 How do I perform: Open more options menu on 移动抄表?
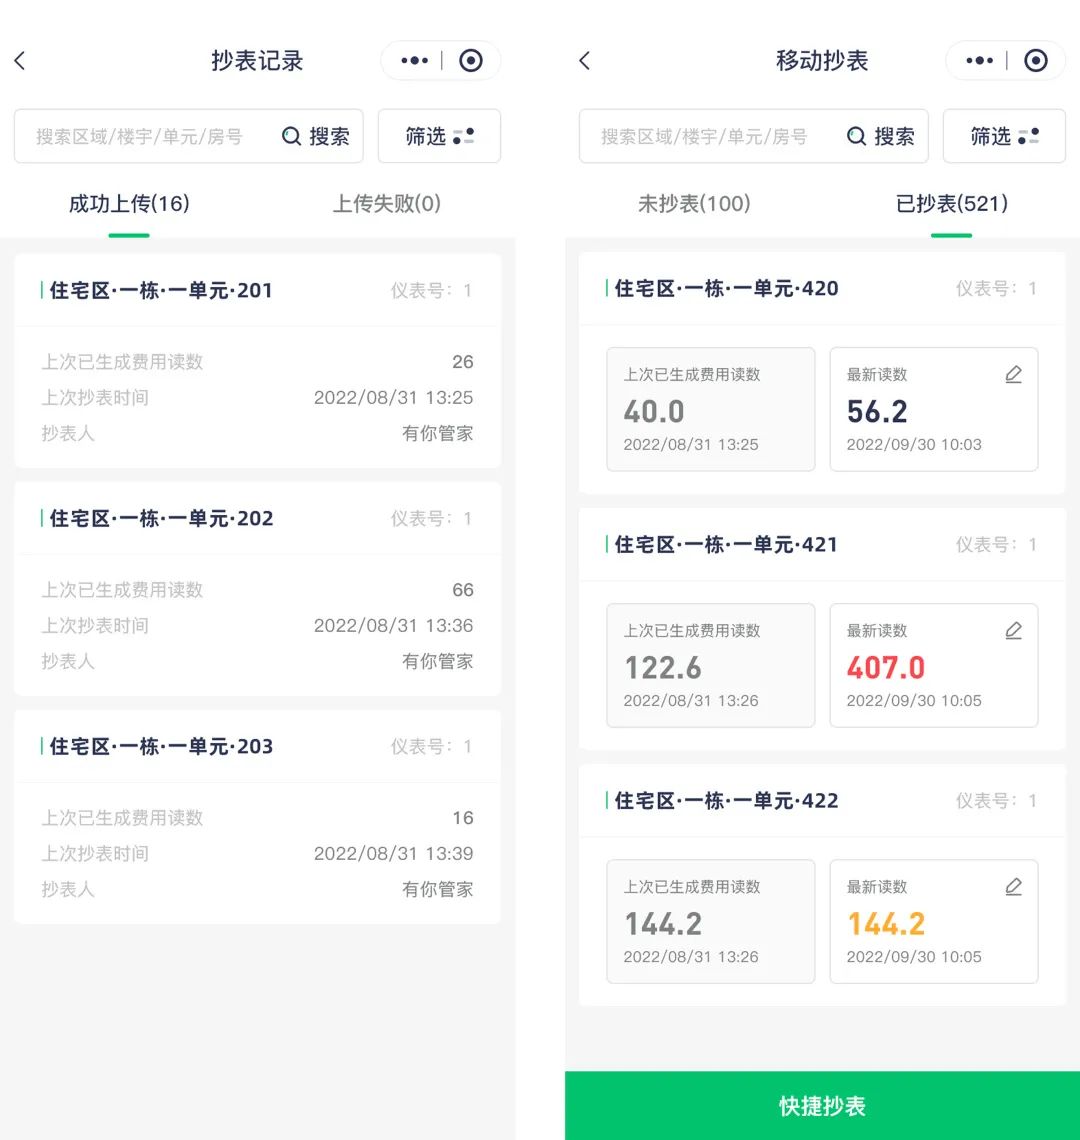979,61
